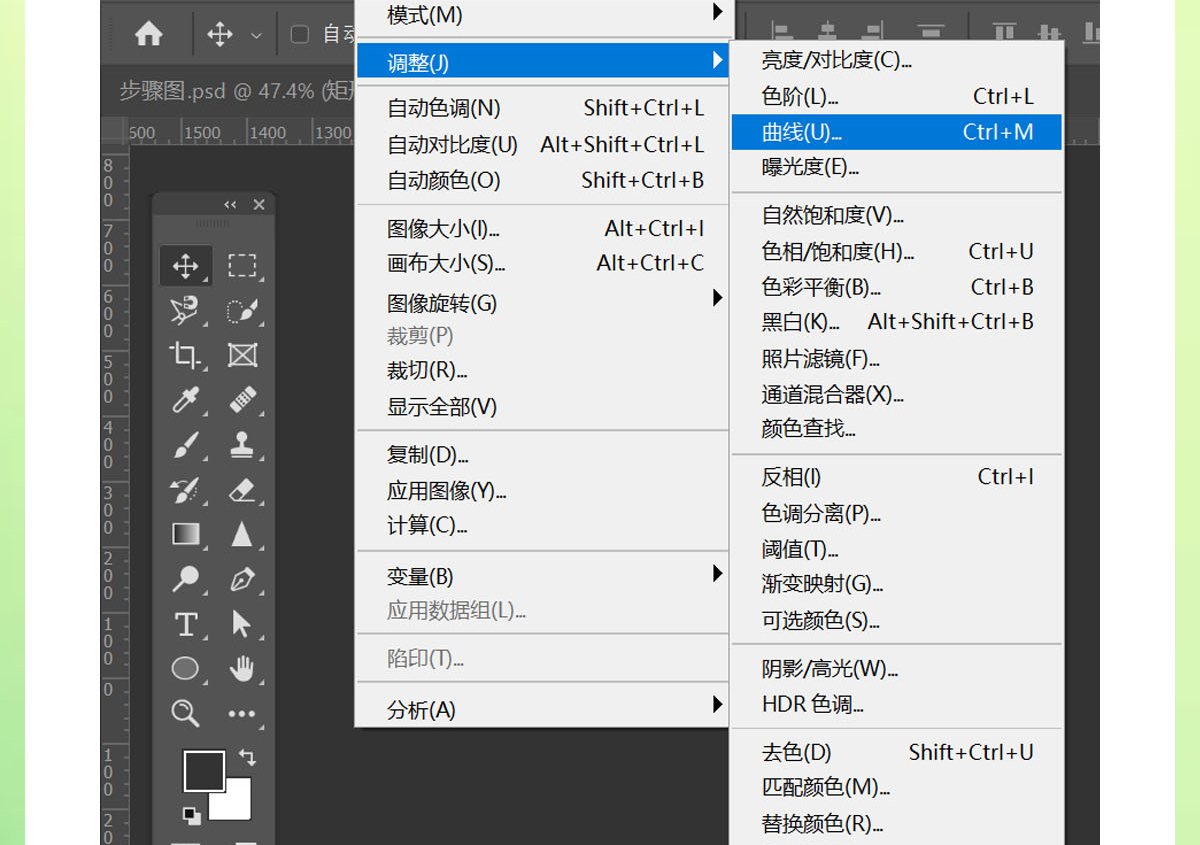Activate the Horizontal Type tool
Viewport: 1200px width, 845px height.
[185, 624]
